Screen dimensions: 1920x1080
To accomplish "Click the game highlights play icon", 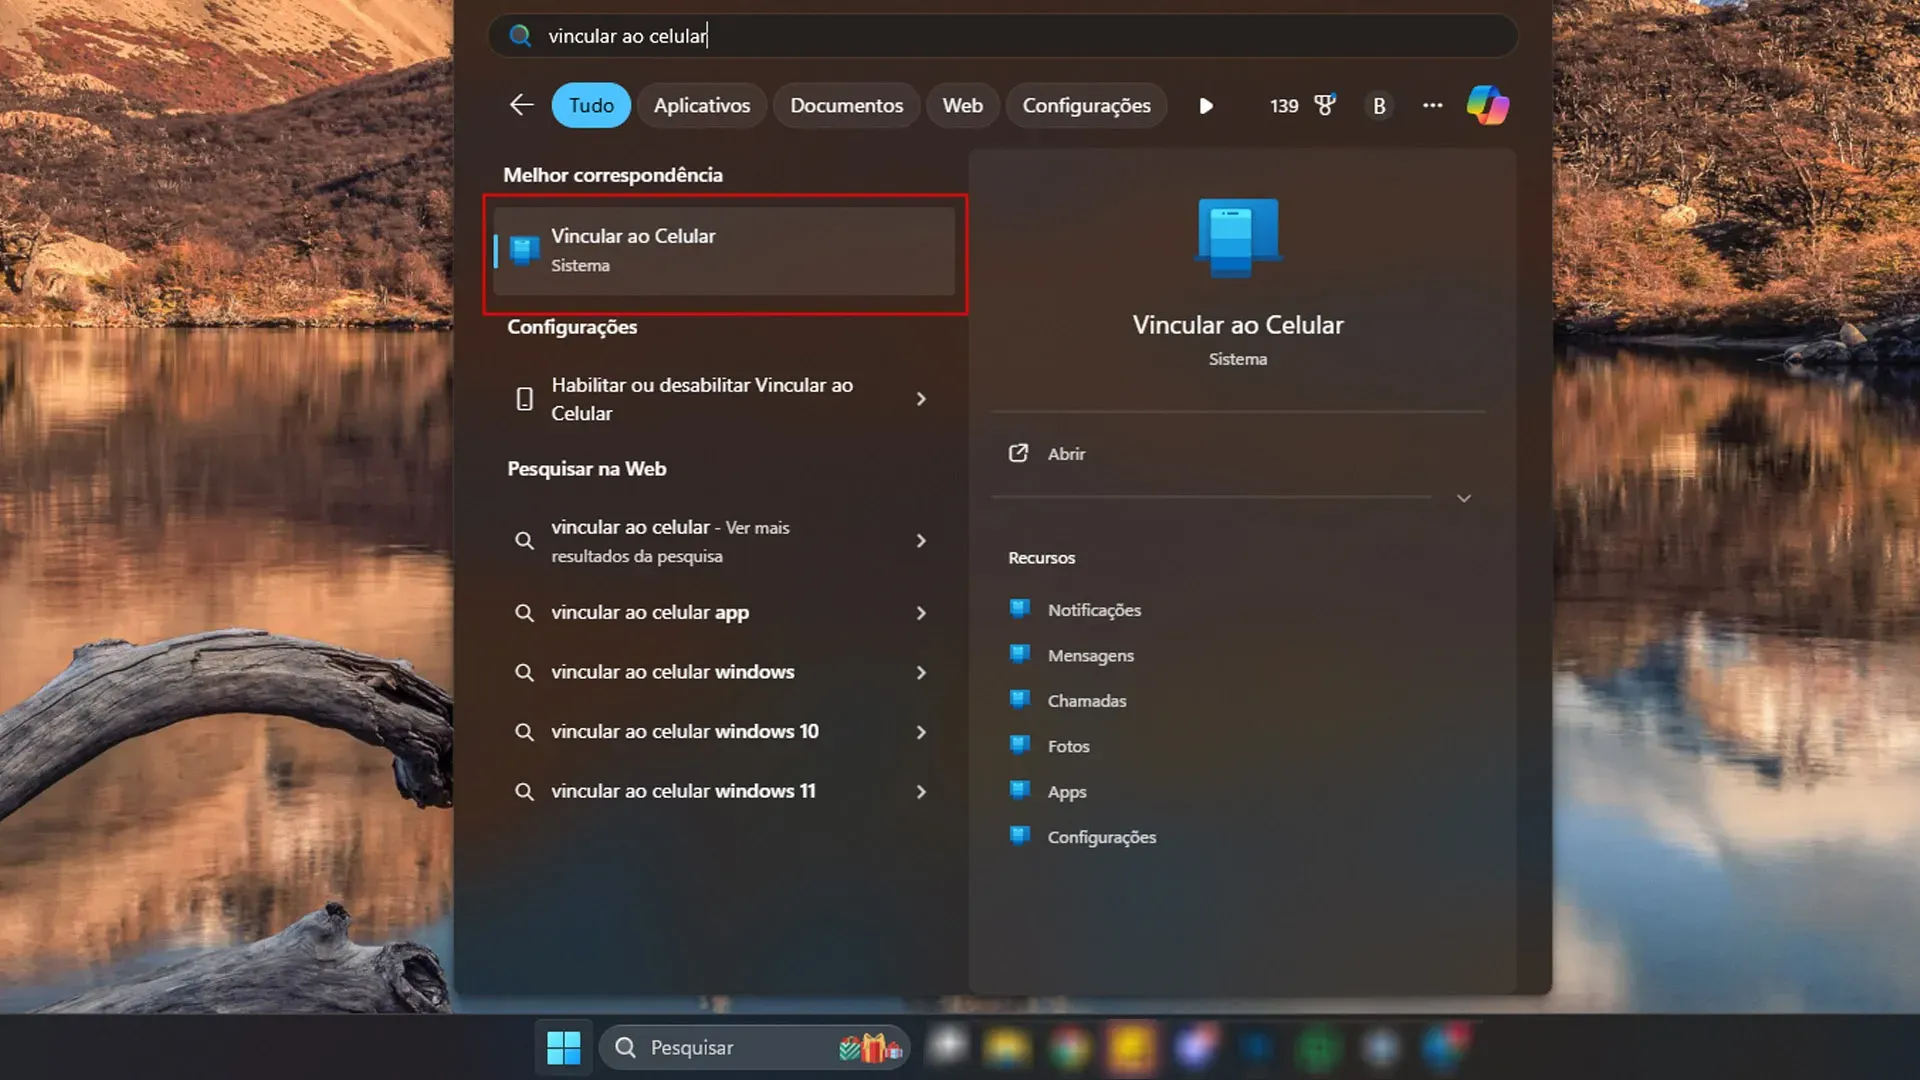I will pos(1206,105).
